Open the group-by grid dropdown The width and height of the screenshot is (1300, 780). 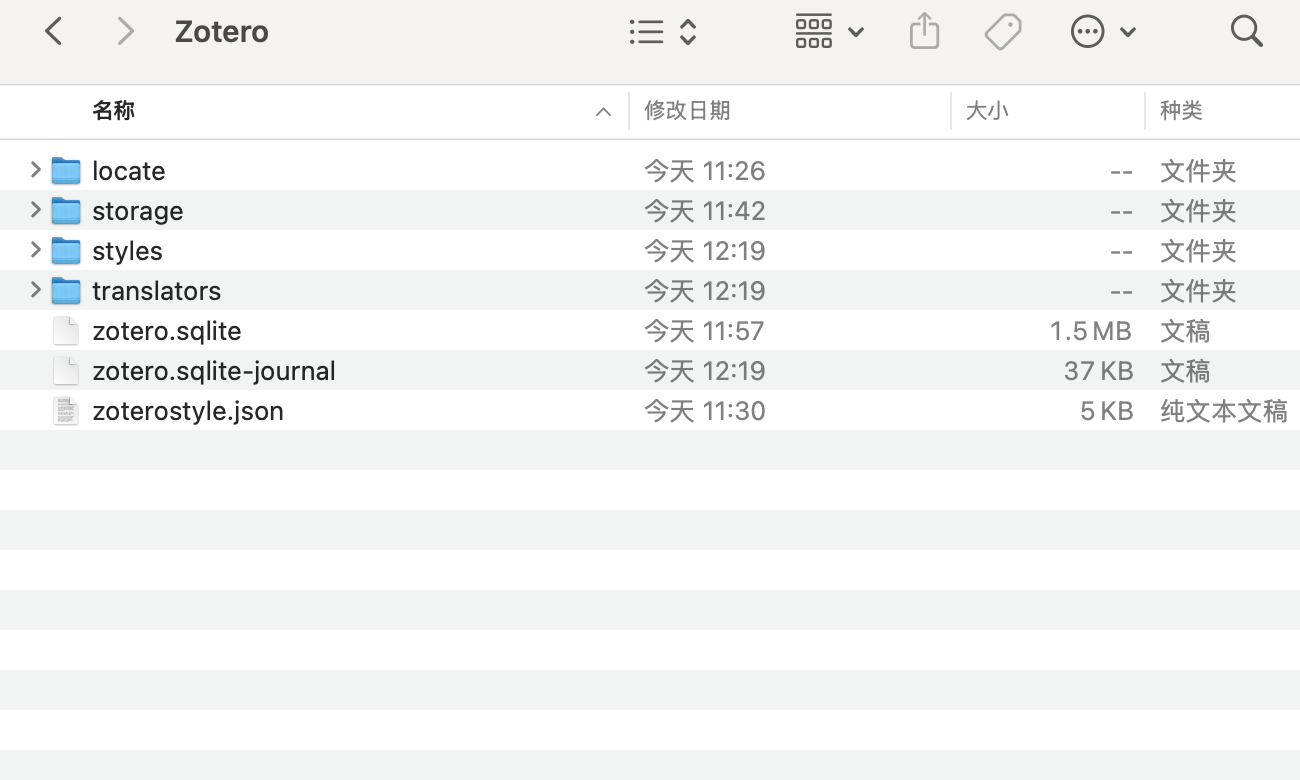click(x=829, y=31)
